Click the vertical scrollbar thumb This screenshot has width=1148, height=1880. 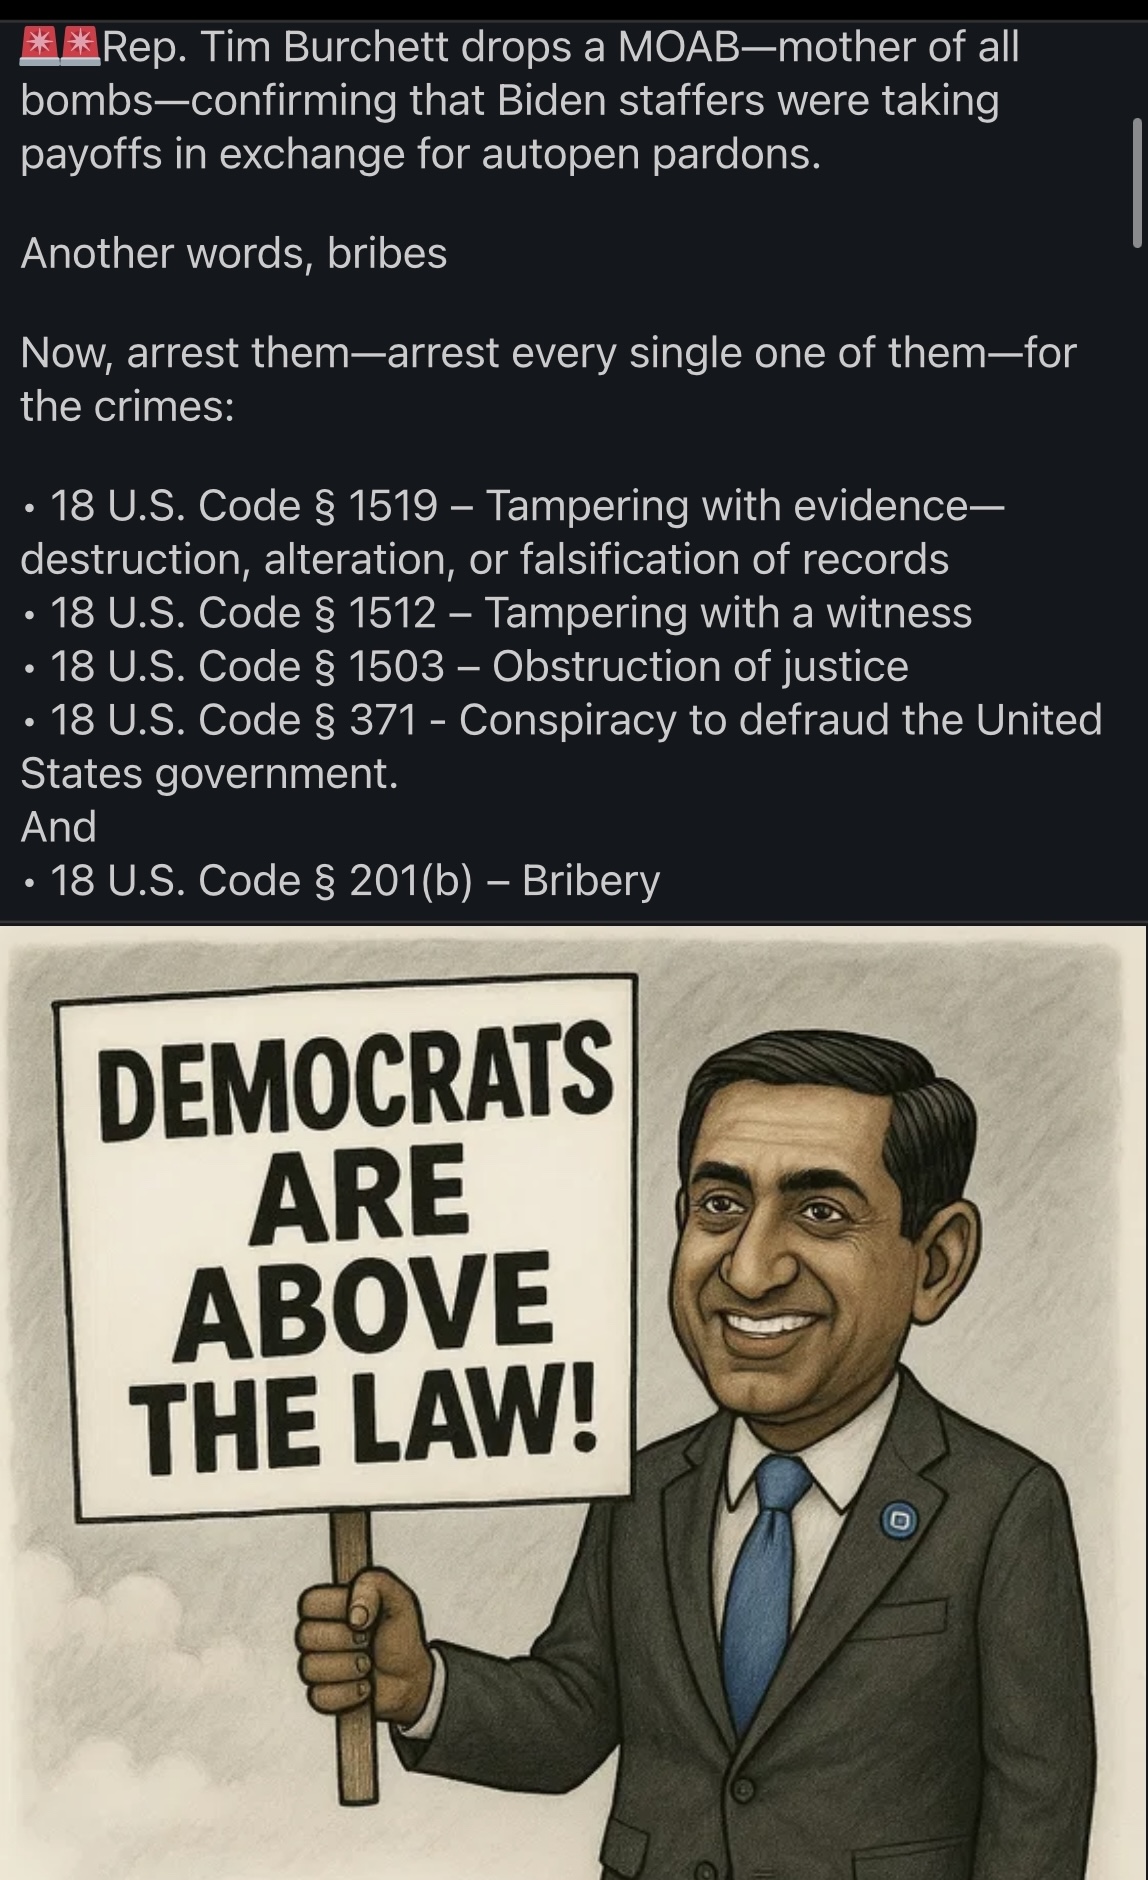coord(1137,181)
